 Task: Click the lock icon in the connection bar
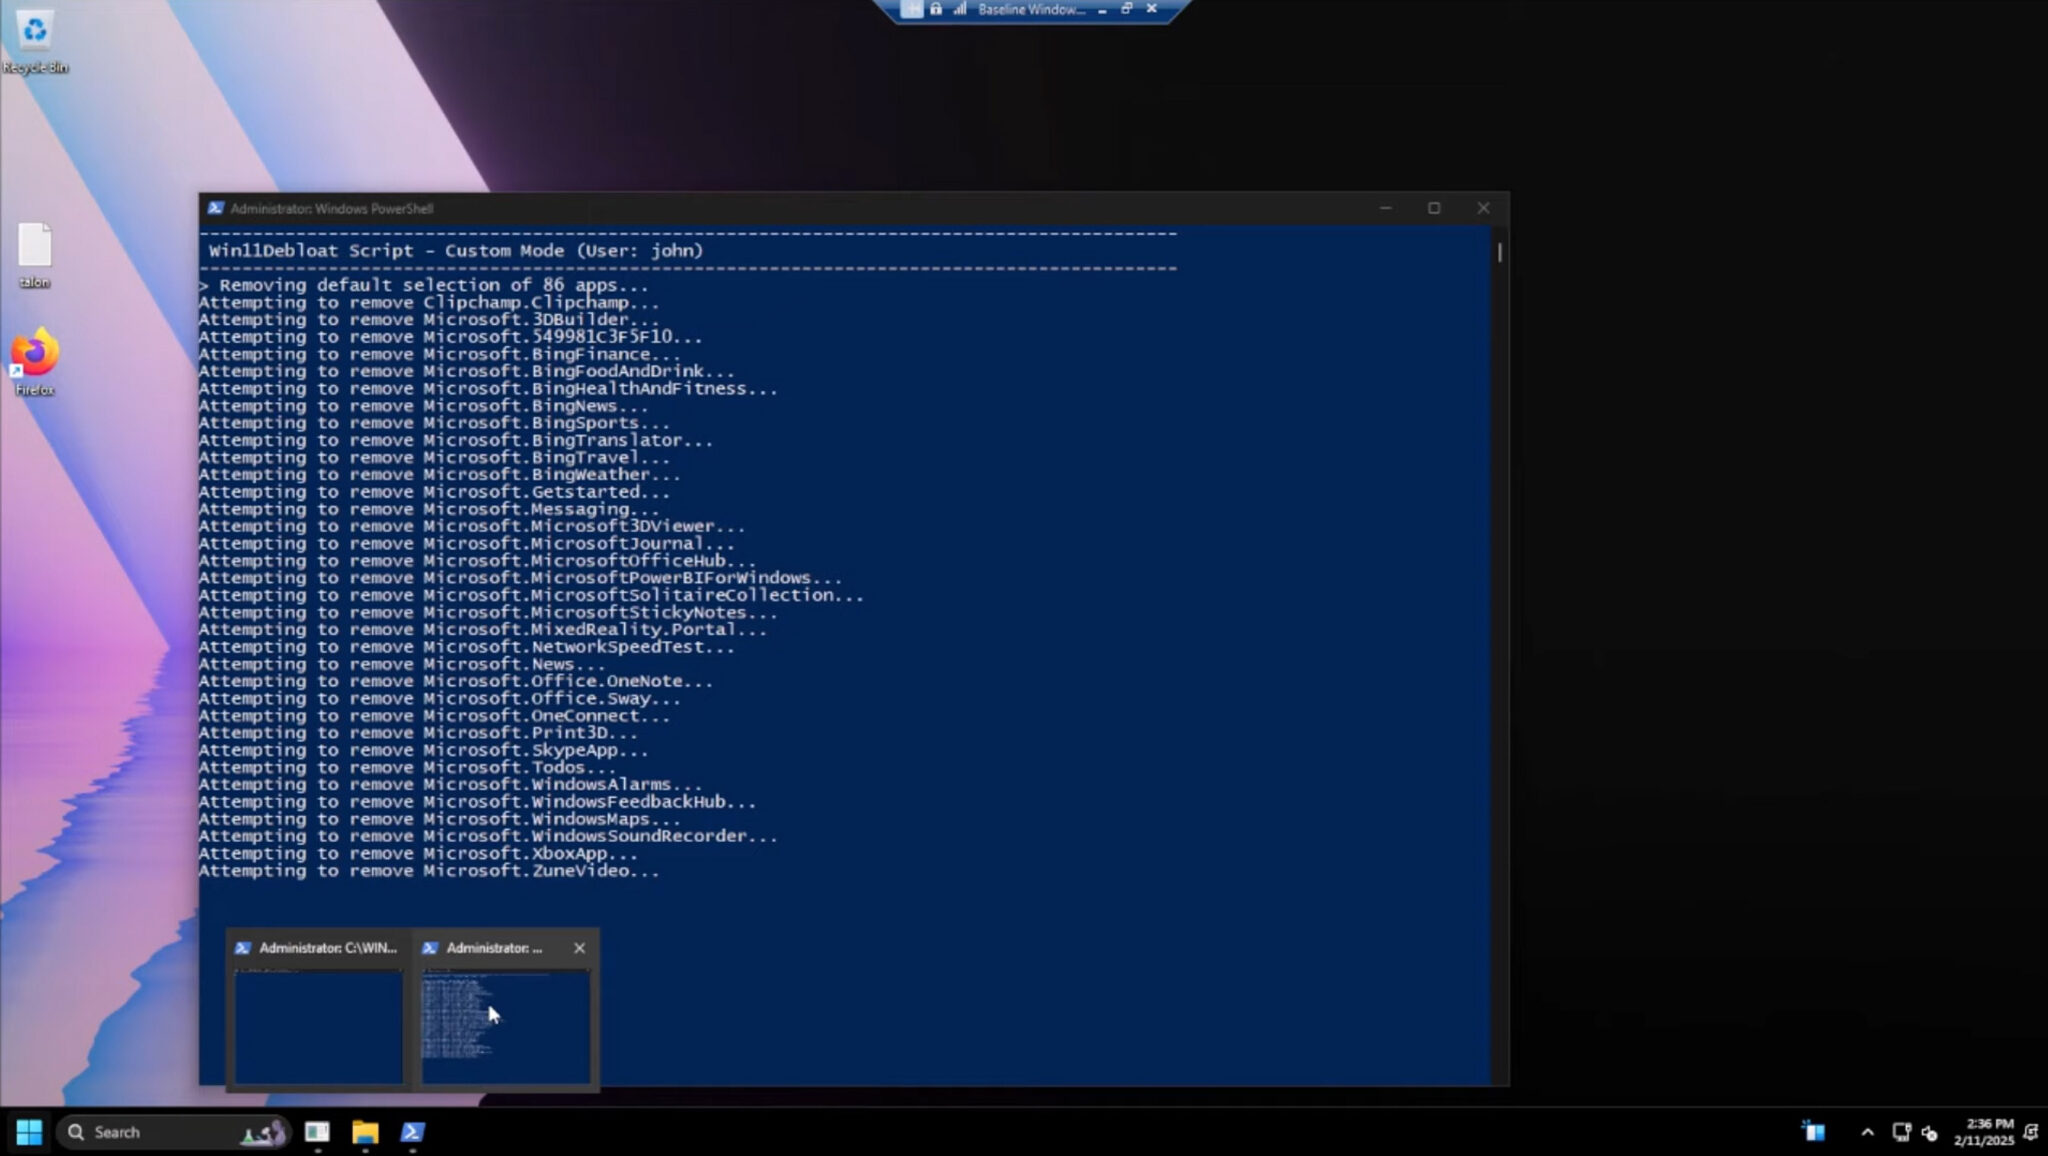point(936,9)
